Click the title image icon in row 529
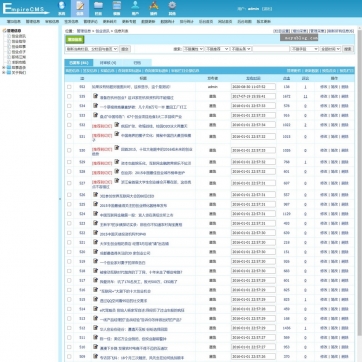Image resolution: width=362 pixels, height=362 pixels. (x=116, y=162)
